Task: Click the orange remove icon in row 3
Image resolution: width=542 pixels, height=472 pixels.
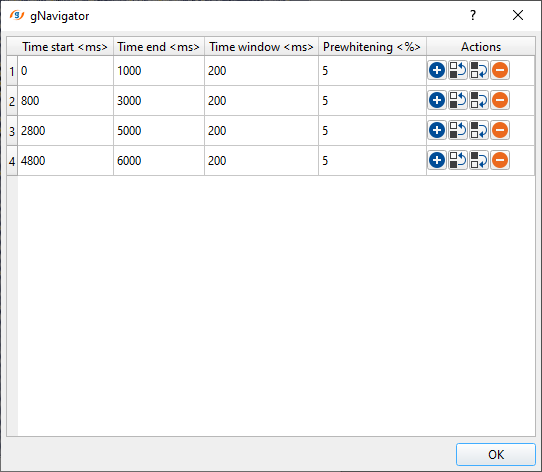Action: tap(500, 130)
